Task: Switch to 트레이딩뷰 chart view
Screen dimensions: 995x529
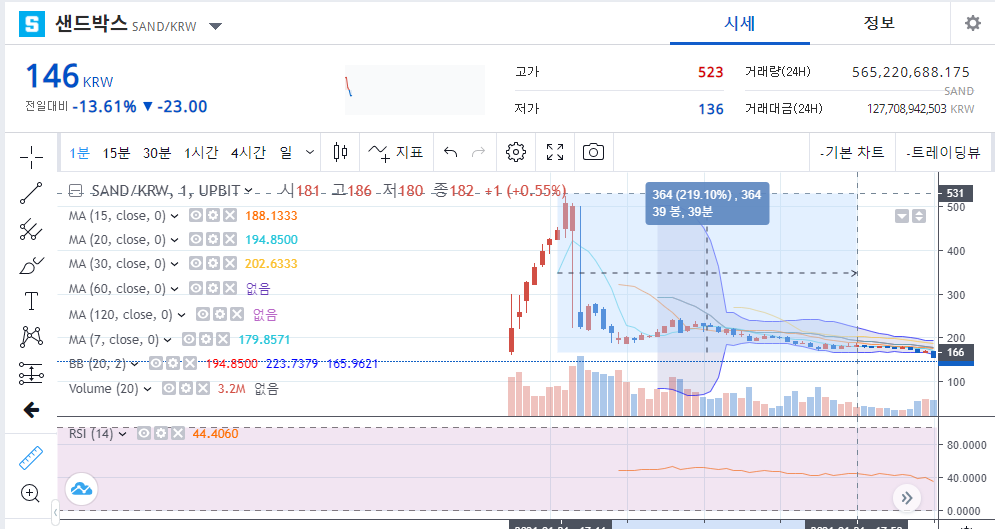Action: [943, 152]
